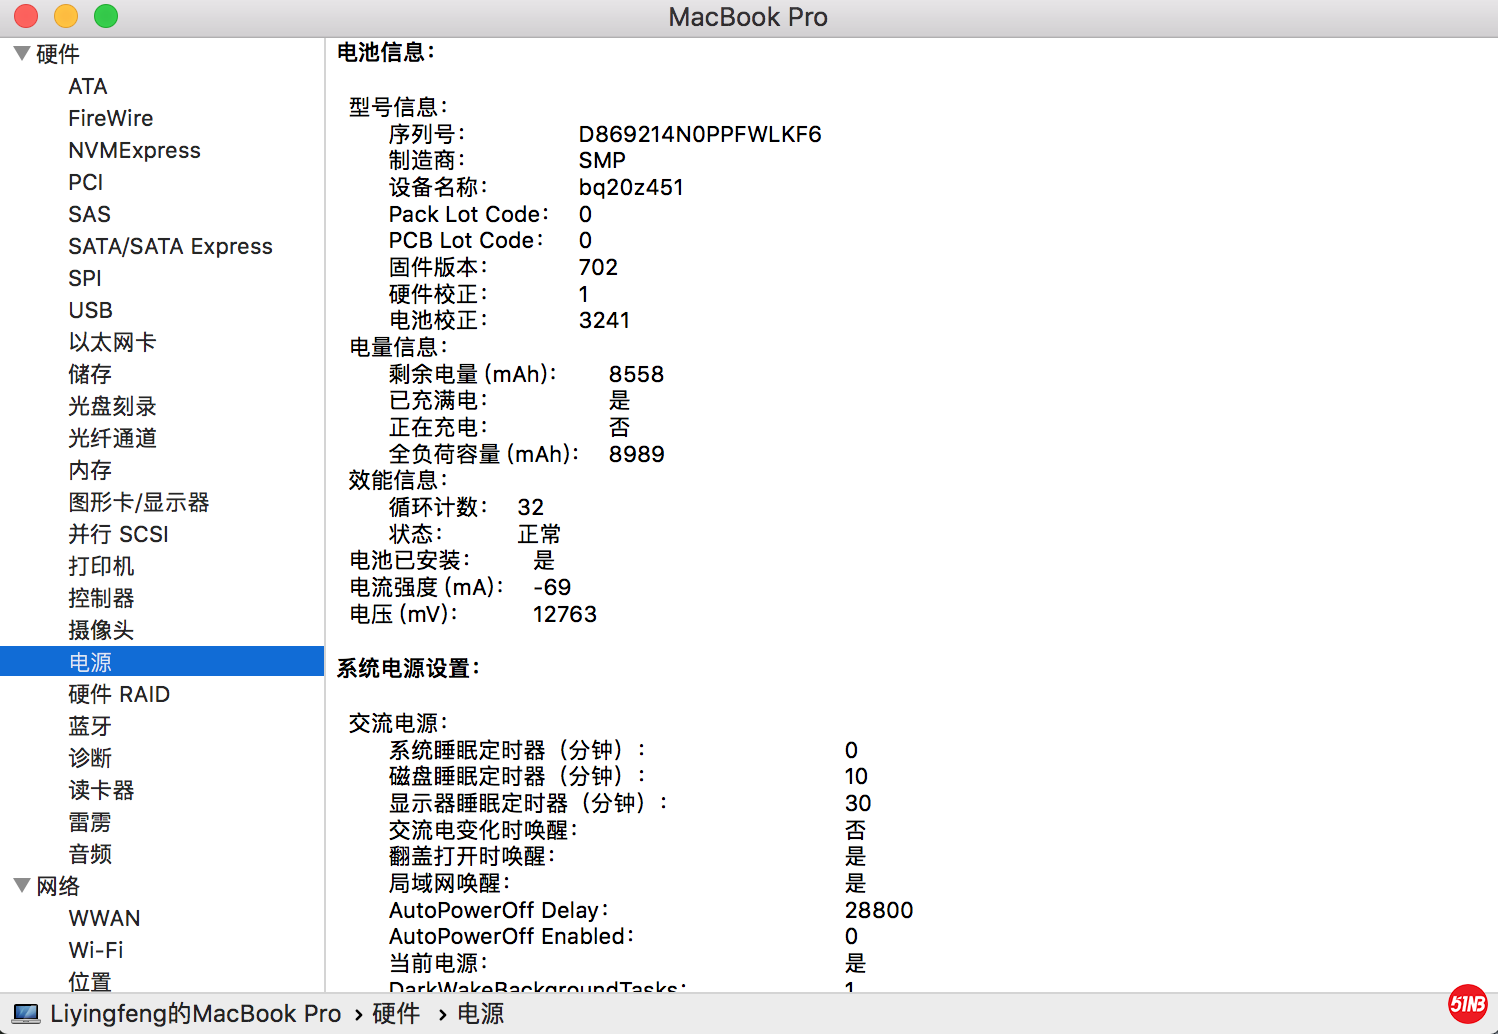Open the NVMExpress hardware category
Image resolution: width=1498 pixels, height=1034 pixels.
pos(134,150)
